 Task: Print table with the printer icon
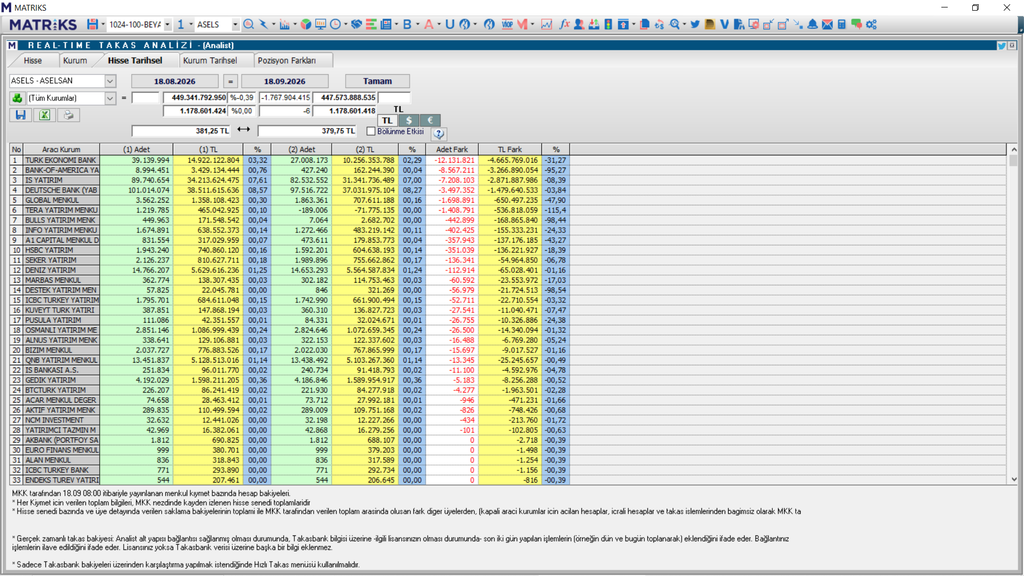[69, 115]
